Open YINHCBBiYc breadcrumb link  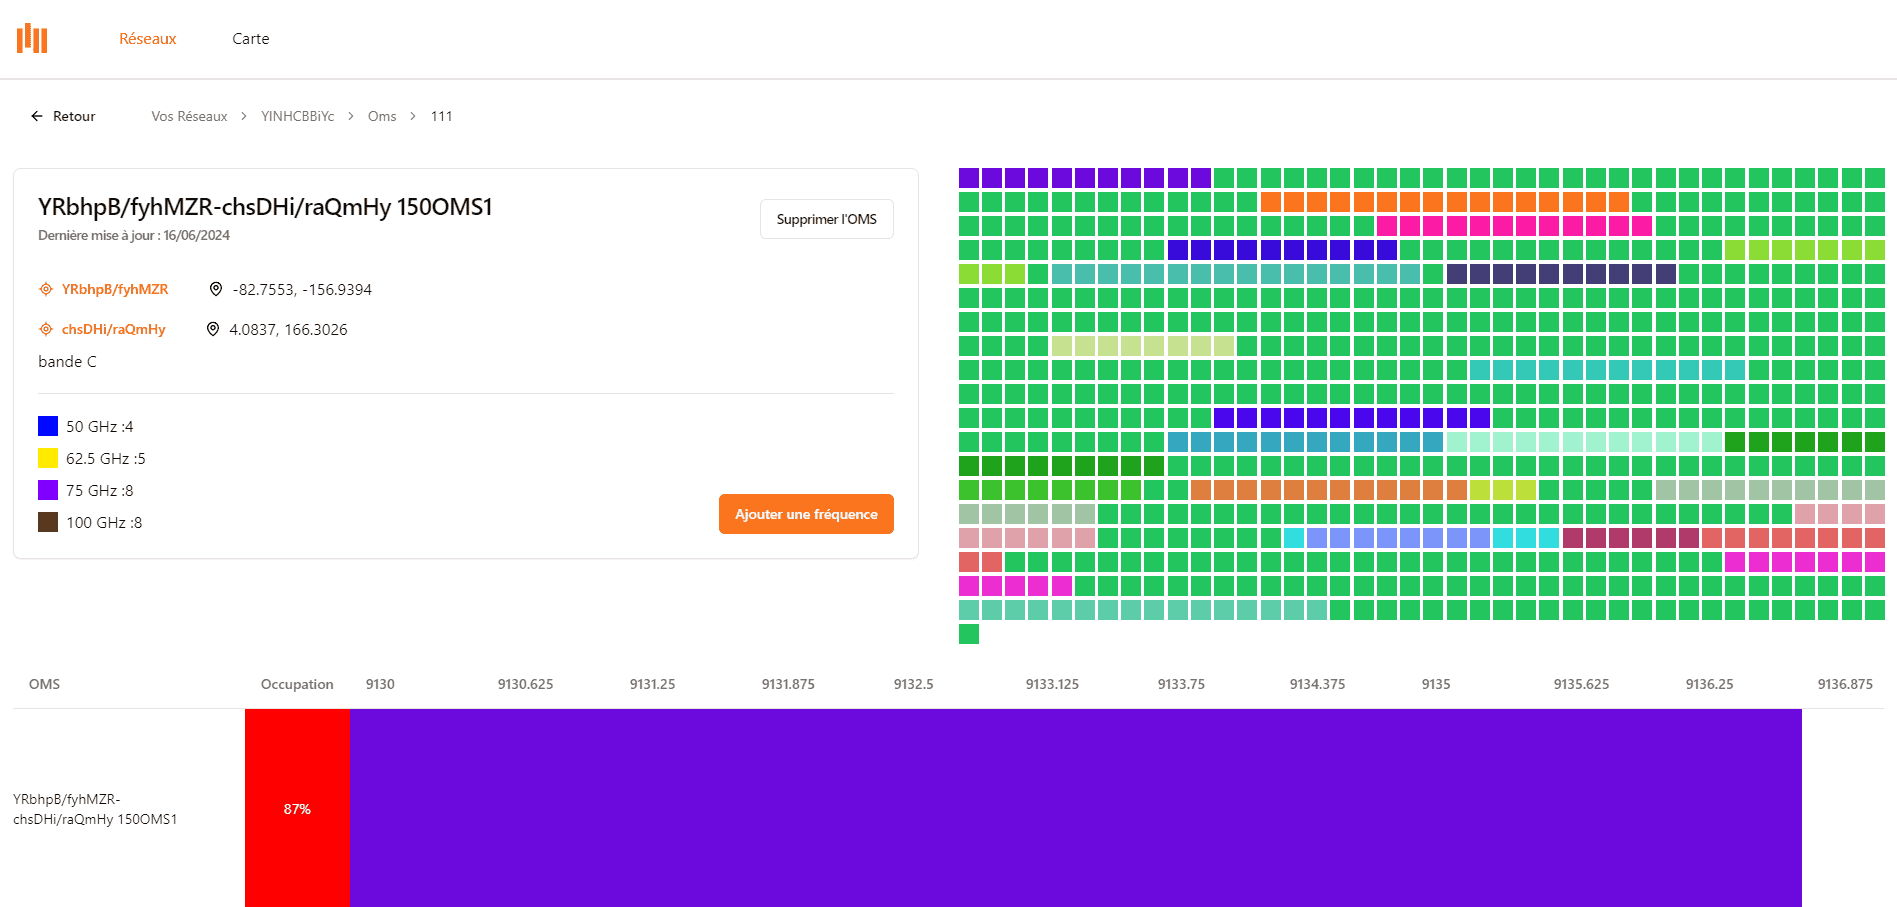point(297,117)
